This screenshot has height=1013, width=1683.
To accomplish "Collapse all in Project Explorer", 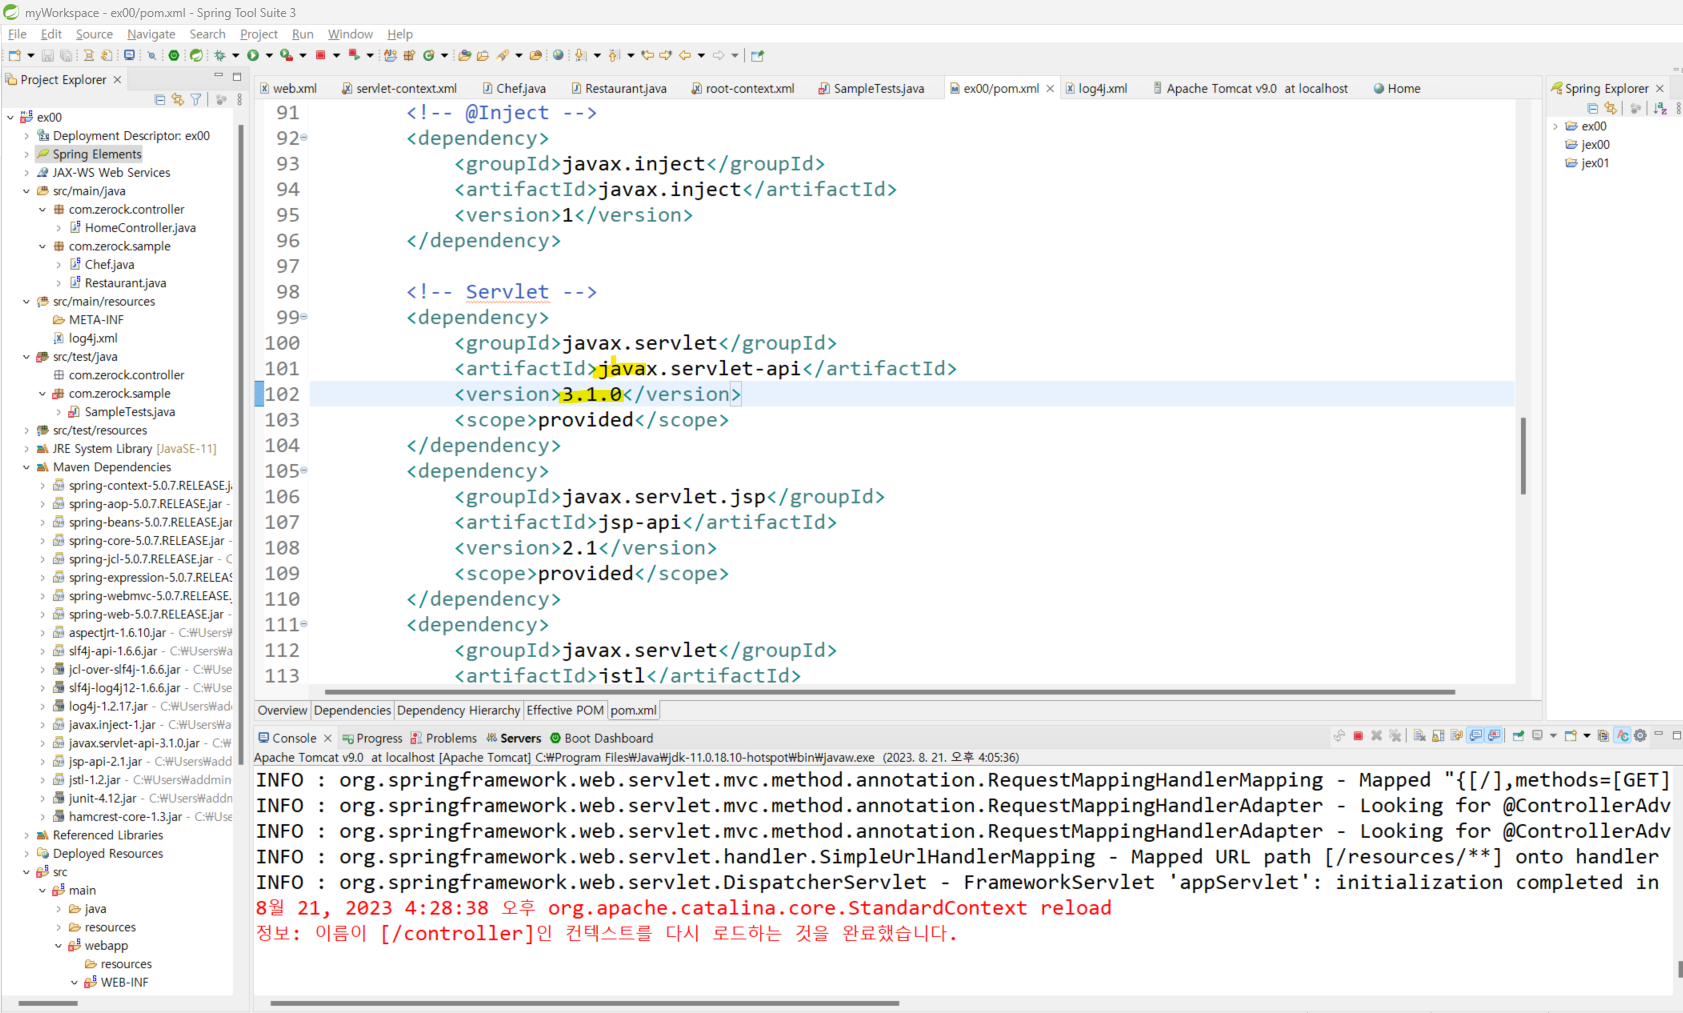I will click(x=160, y=99).
